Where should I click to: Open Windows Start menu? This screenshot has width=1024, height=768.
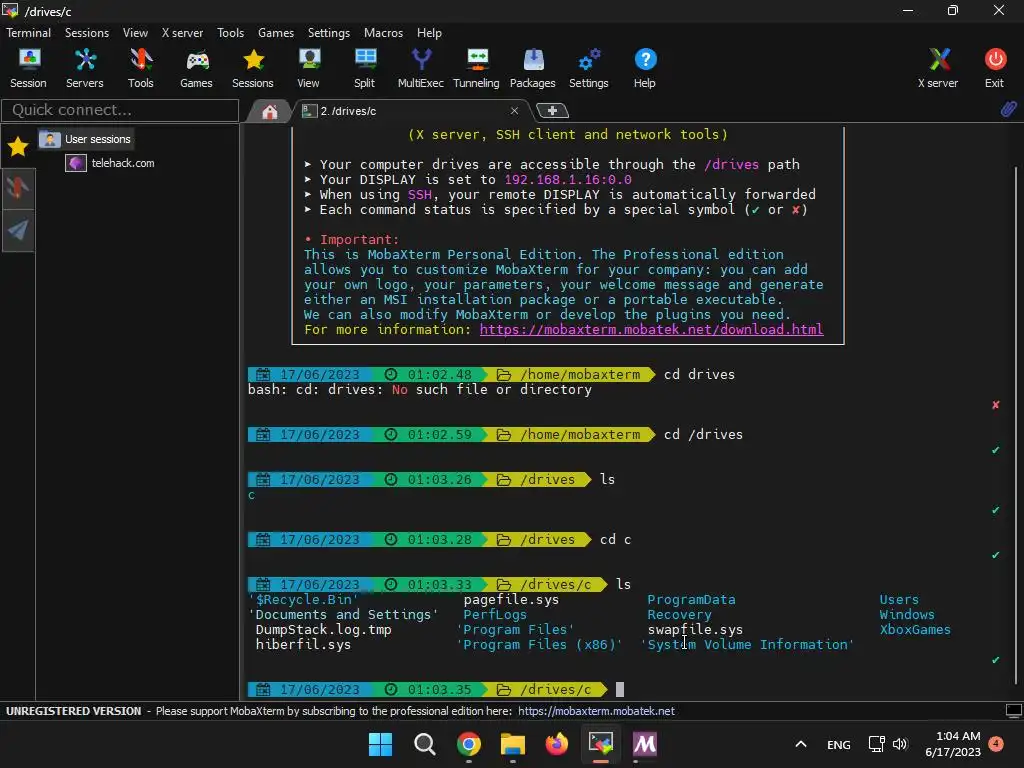click(x=380, y=744)
